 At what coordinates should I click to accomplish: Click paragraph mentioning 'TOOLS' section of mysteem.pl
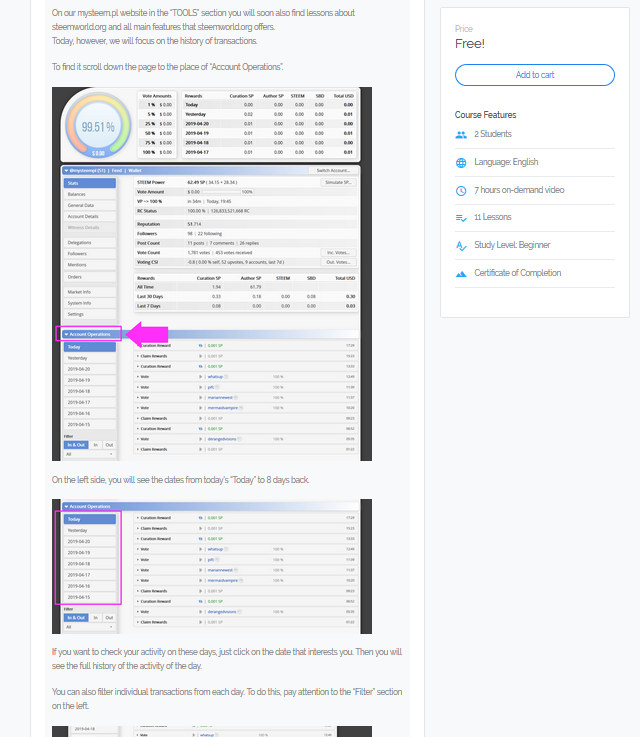tap(203, 27)
